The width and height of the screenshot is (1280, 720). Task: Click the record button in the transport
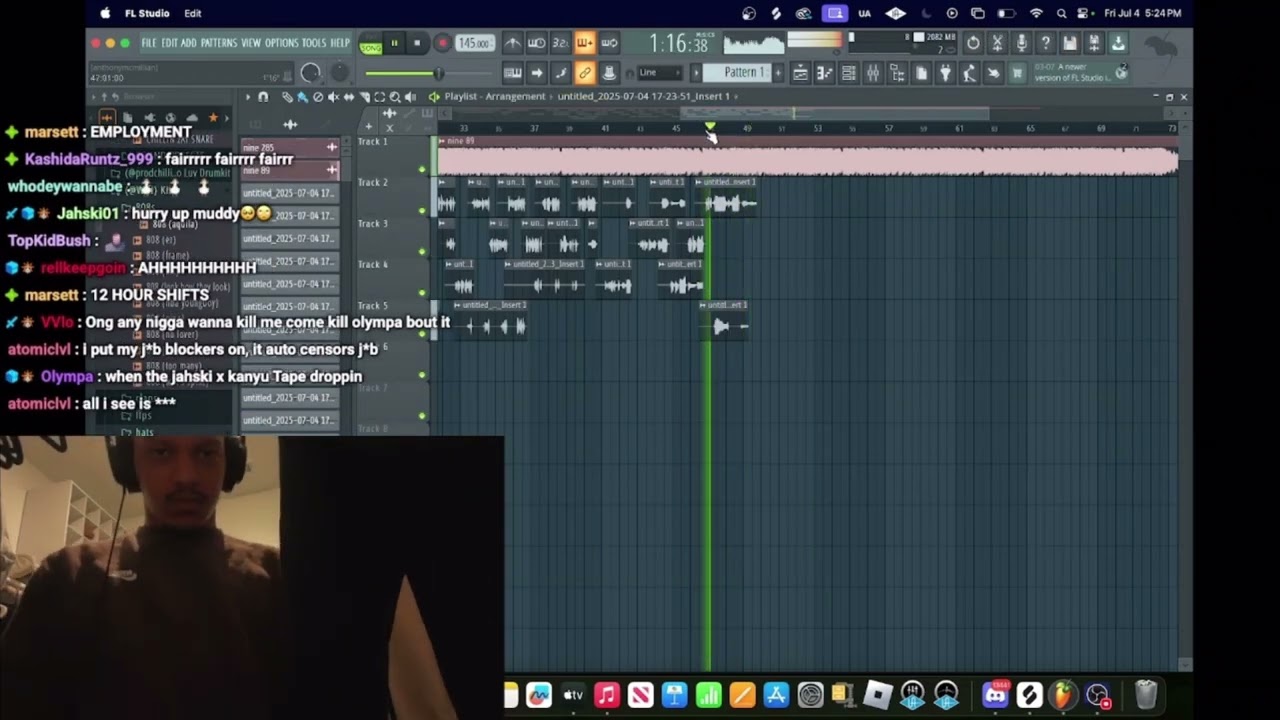[442, 43]
